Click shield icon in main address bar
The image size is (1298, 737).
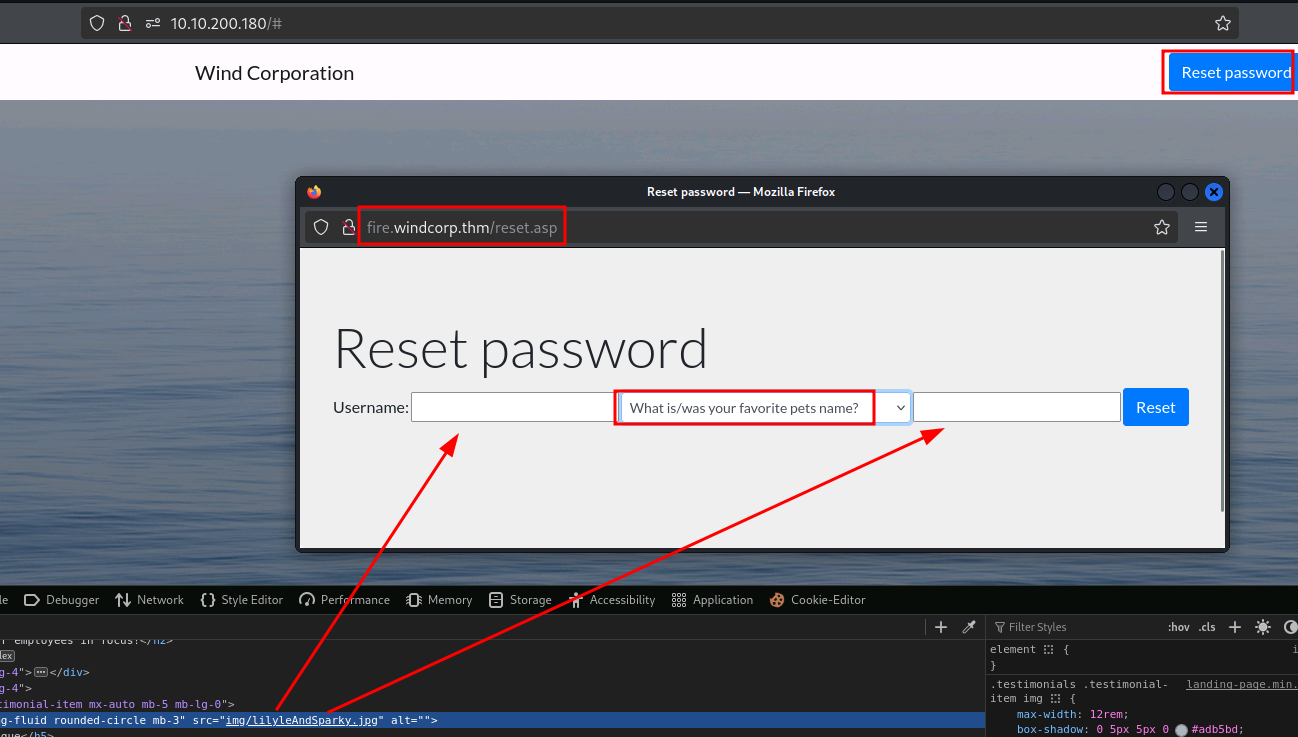click(x=97, y=23)
